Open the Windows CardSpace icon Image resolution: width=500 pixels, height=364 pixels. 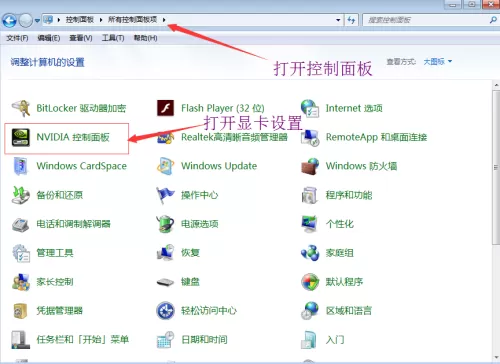[x=21, y=166]
